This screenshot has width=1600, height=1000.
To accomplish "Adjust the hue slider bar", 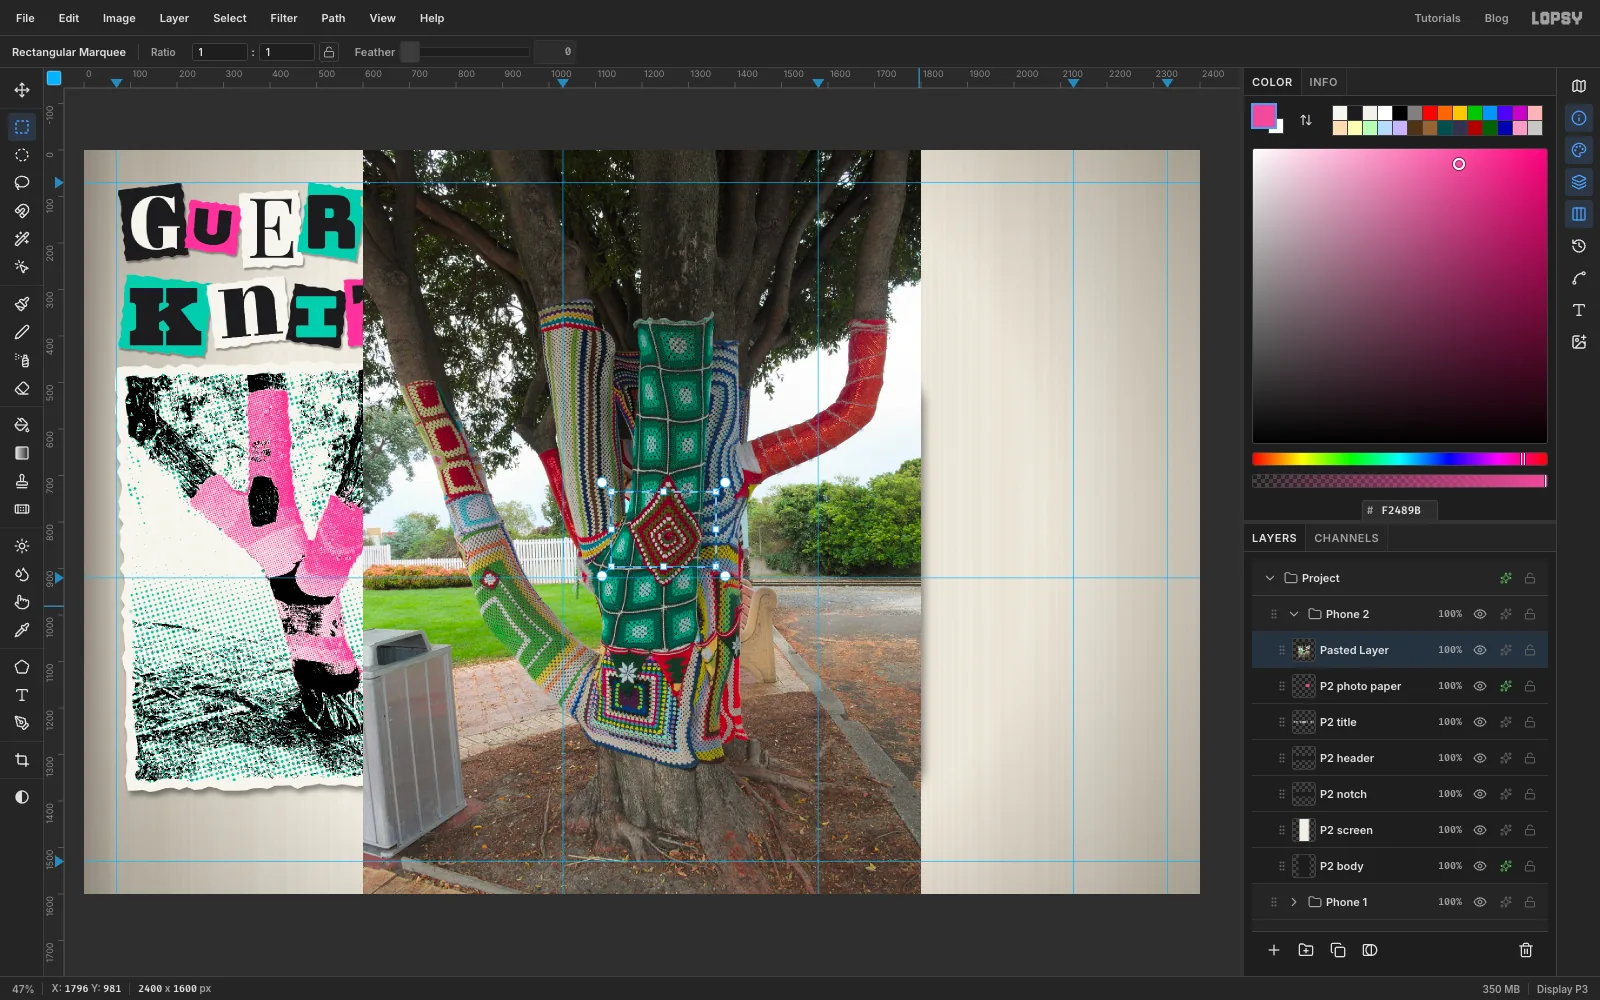I will 1400,459.
